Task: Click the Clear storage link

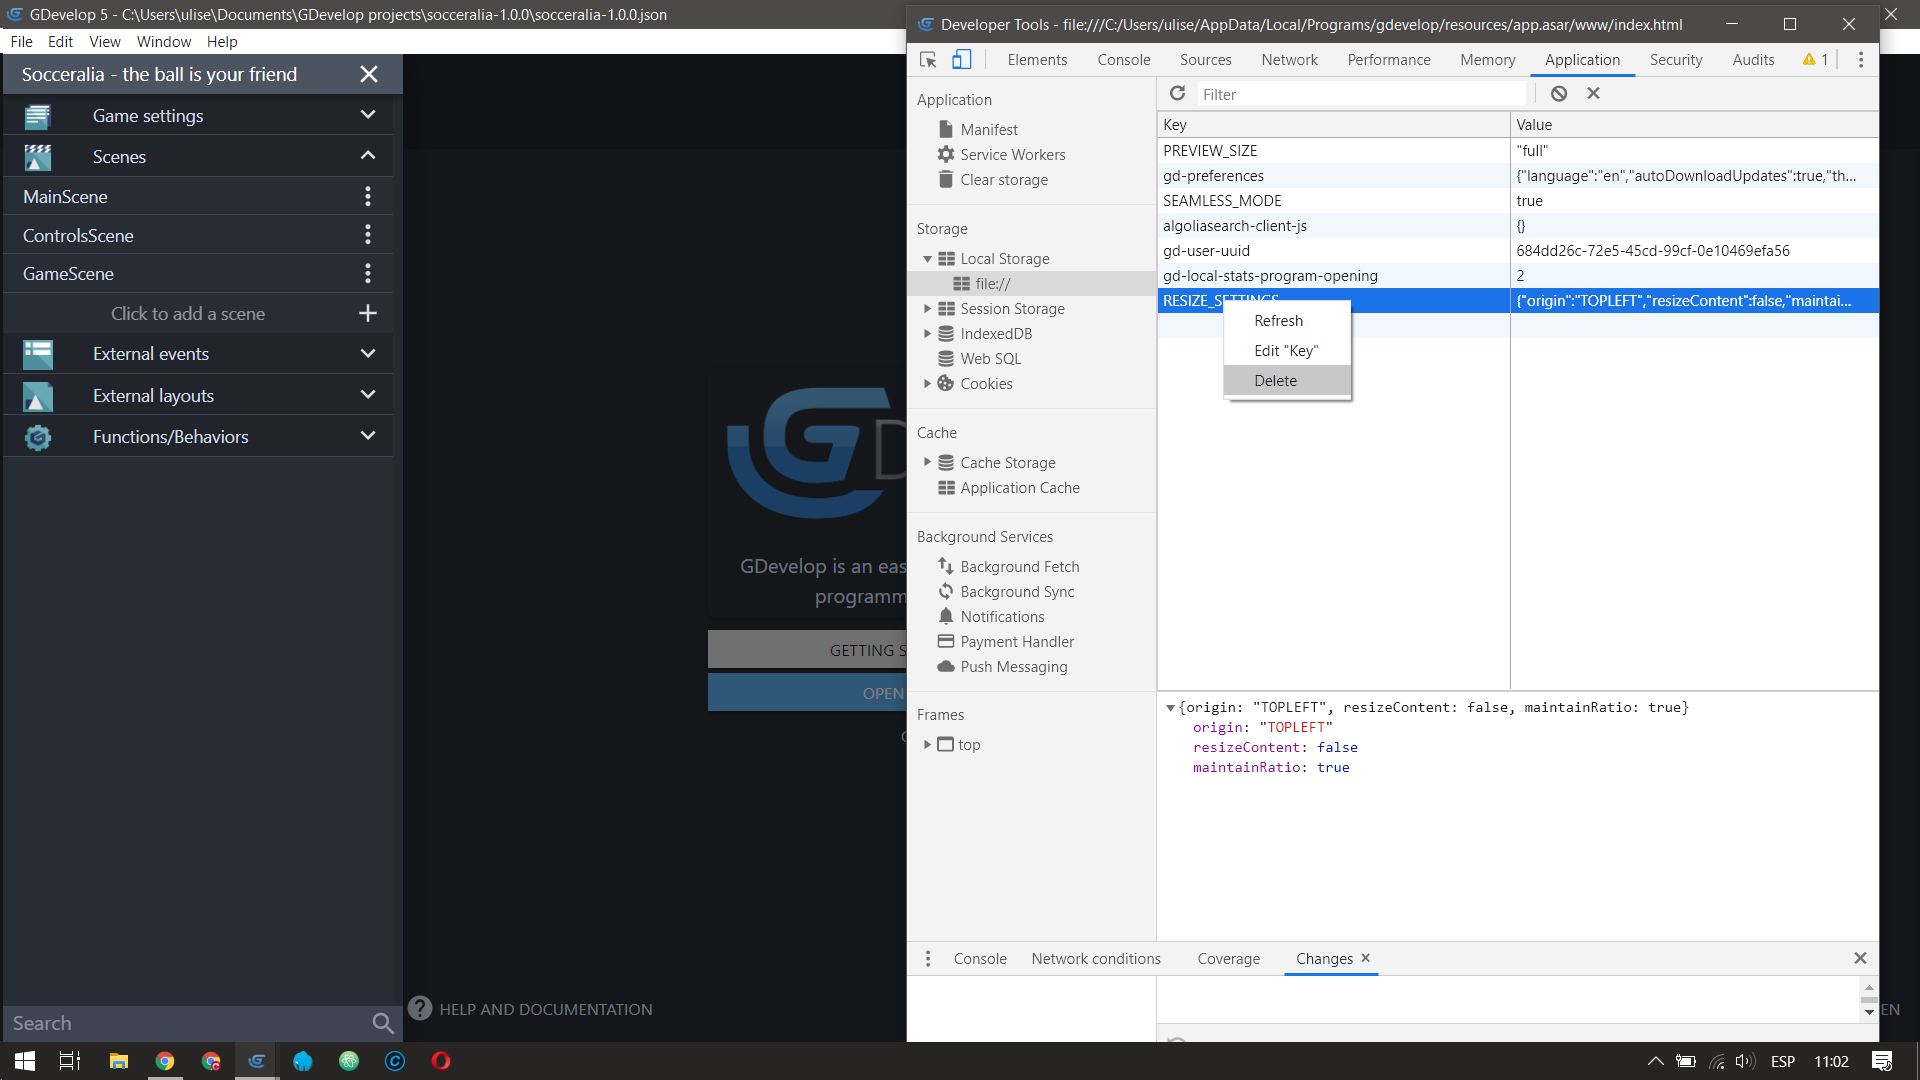Action: click(x=1003, y=180)
